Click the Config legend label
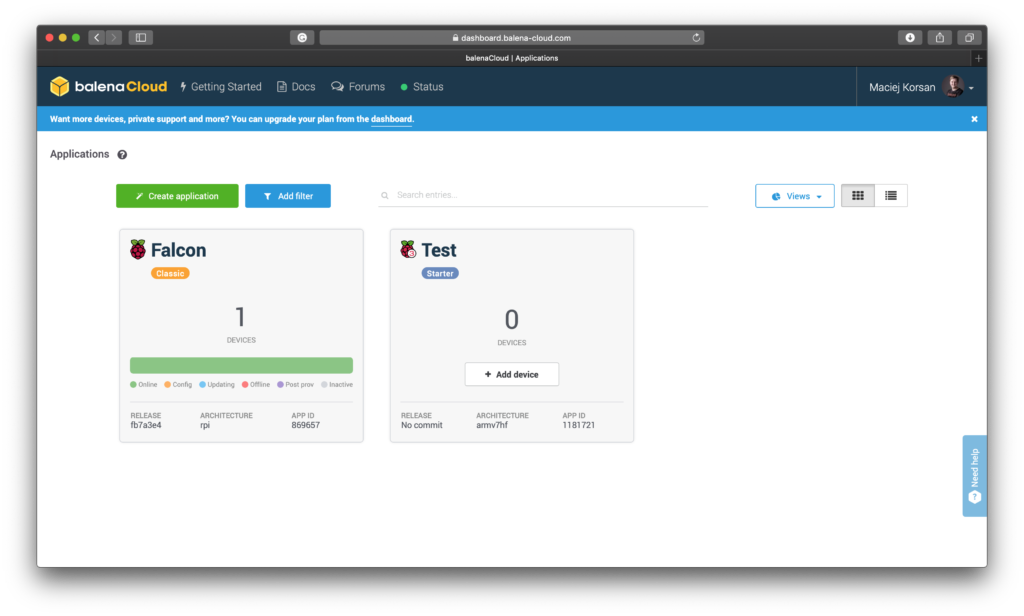Screen dimensions: 1024x616 click(182, 385)
